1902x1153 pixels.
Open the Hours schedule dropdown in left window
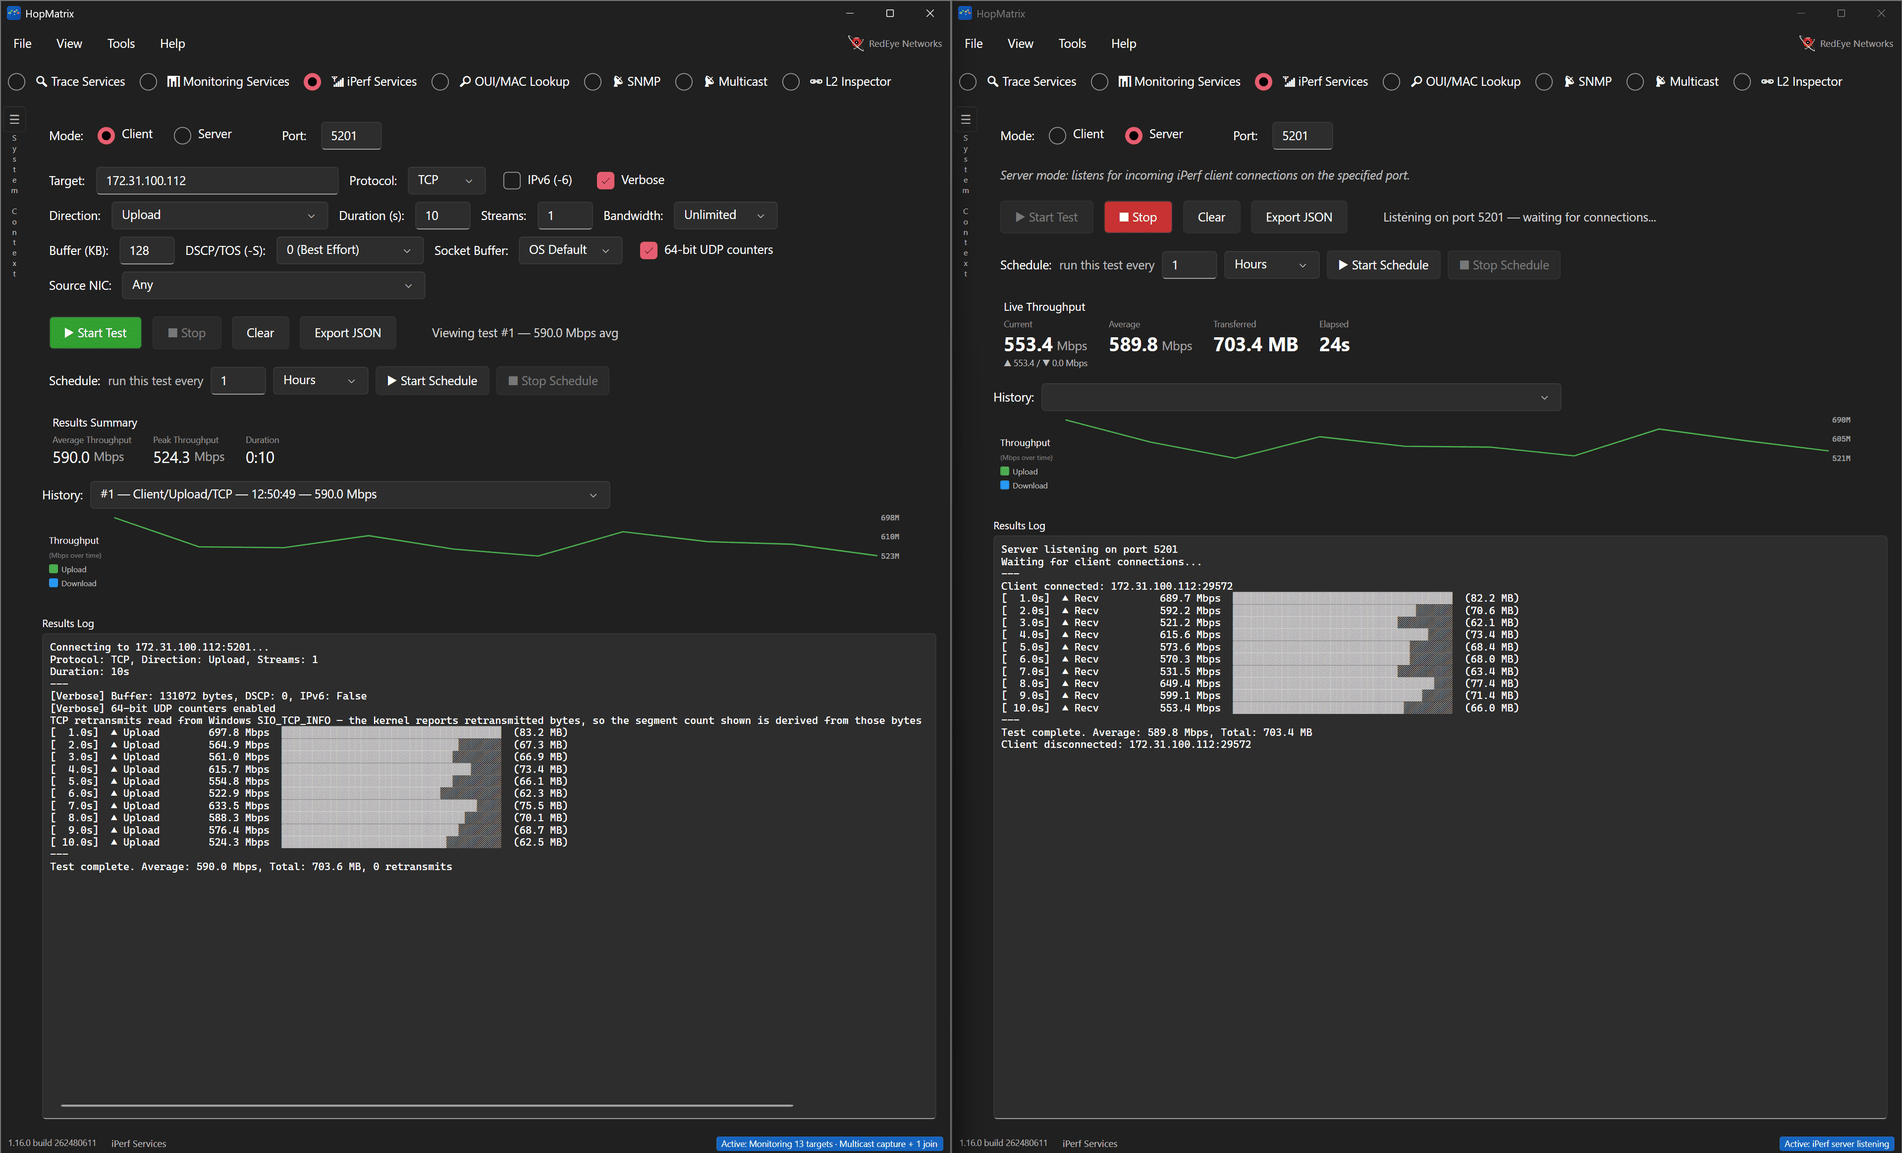point(320,380)
